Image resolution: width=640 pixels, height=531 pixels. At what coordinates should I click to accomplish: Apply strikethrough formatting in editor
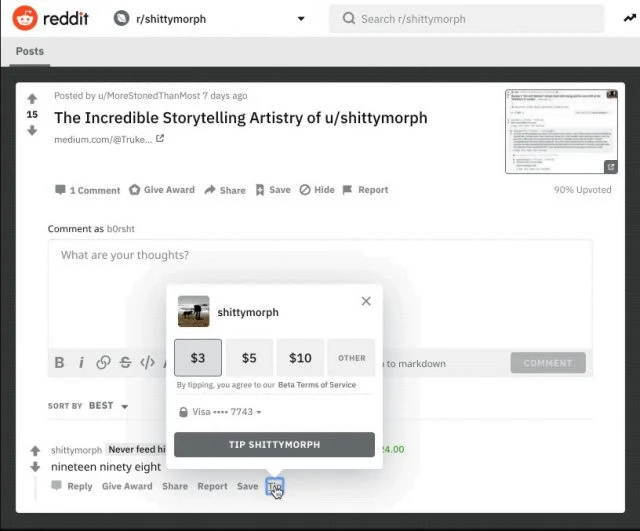point(125,363)
